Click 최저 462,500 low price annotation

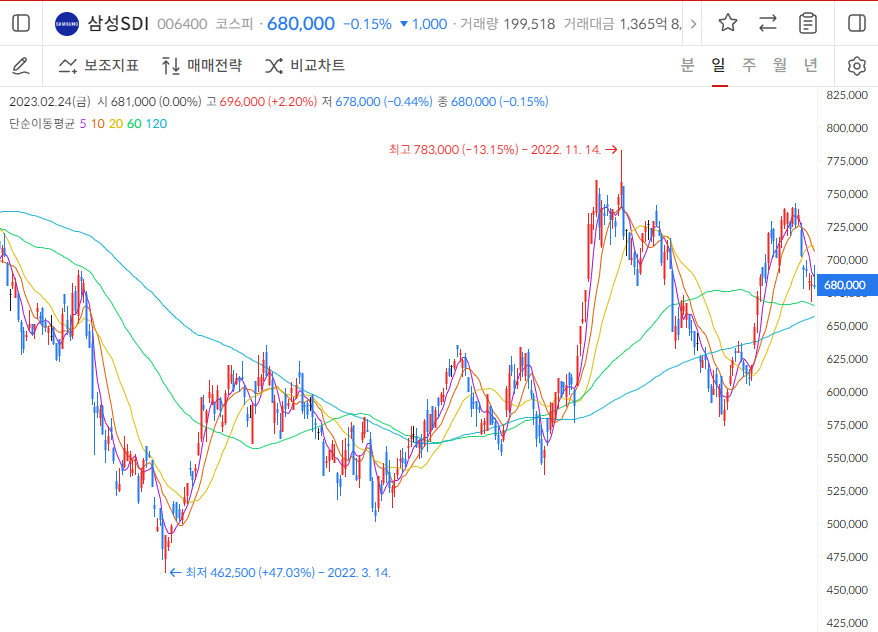(x=280, y=573)
